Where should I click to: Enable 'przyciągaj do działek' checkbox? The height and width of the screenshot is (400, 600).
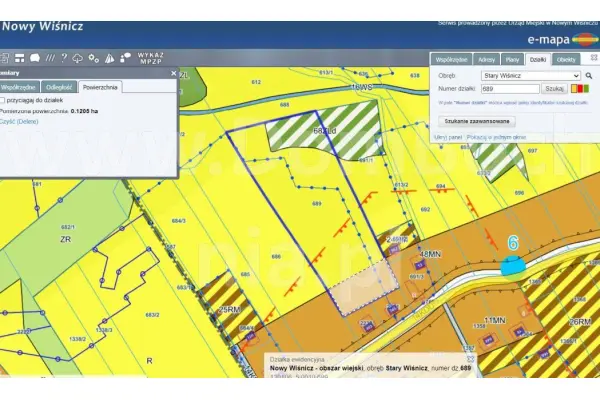[x=2, y=100]
